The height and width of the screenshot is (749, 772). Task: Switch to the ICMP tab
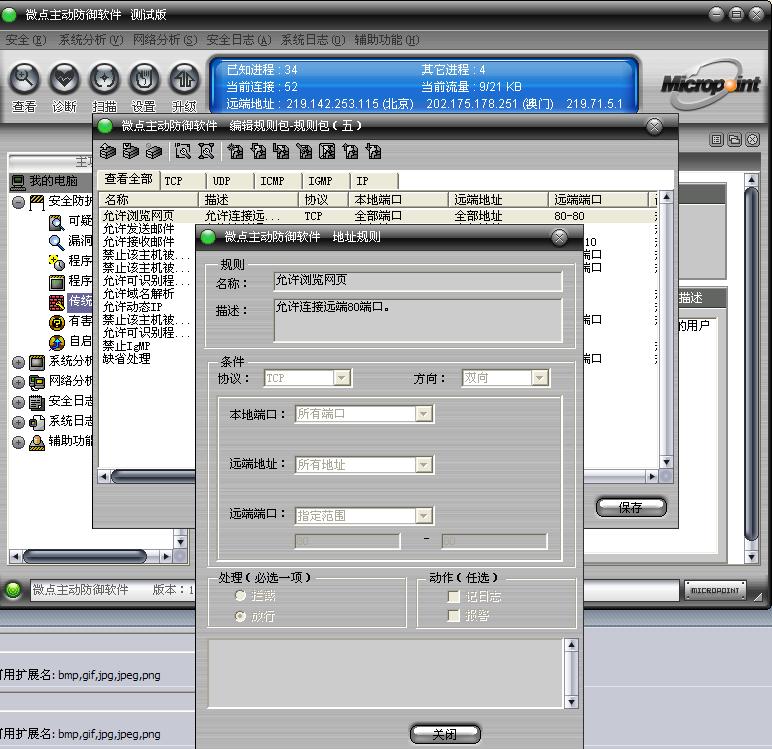pyautogui.click(x=278, y=181)
